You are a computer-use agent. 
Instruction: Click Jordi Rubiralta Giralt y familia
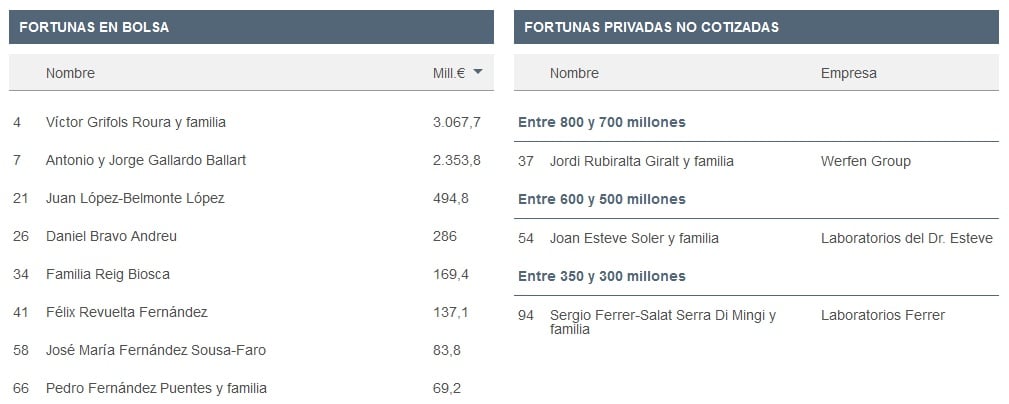[x=642, y=161]
